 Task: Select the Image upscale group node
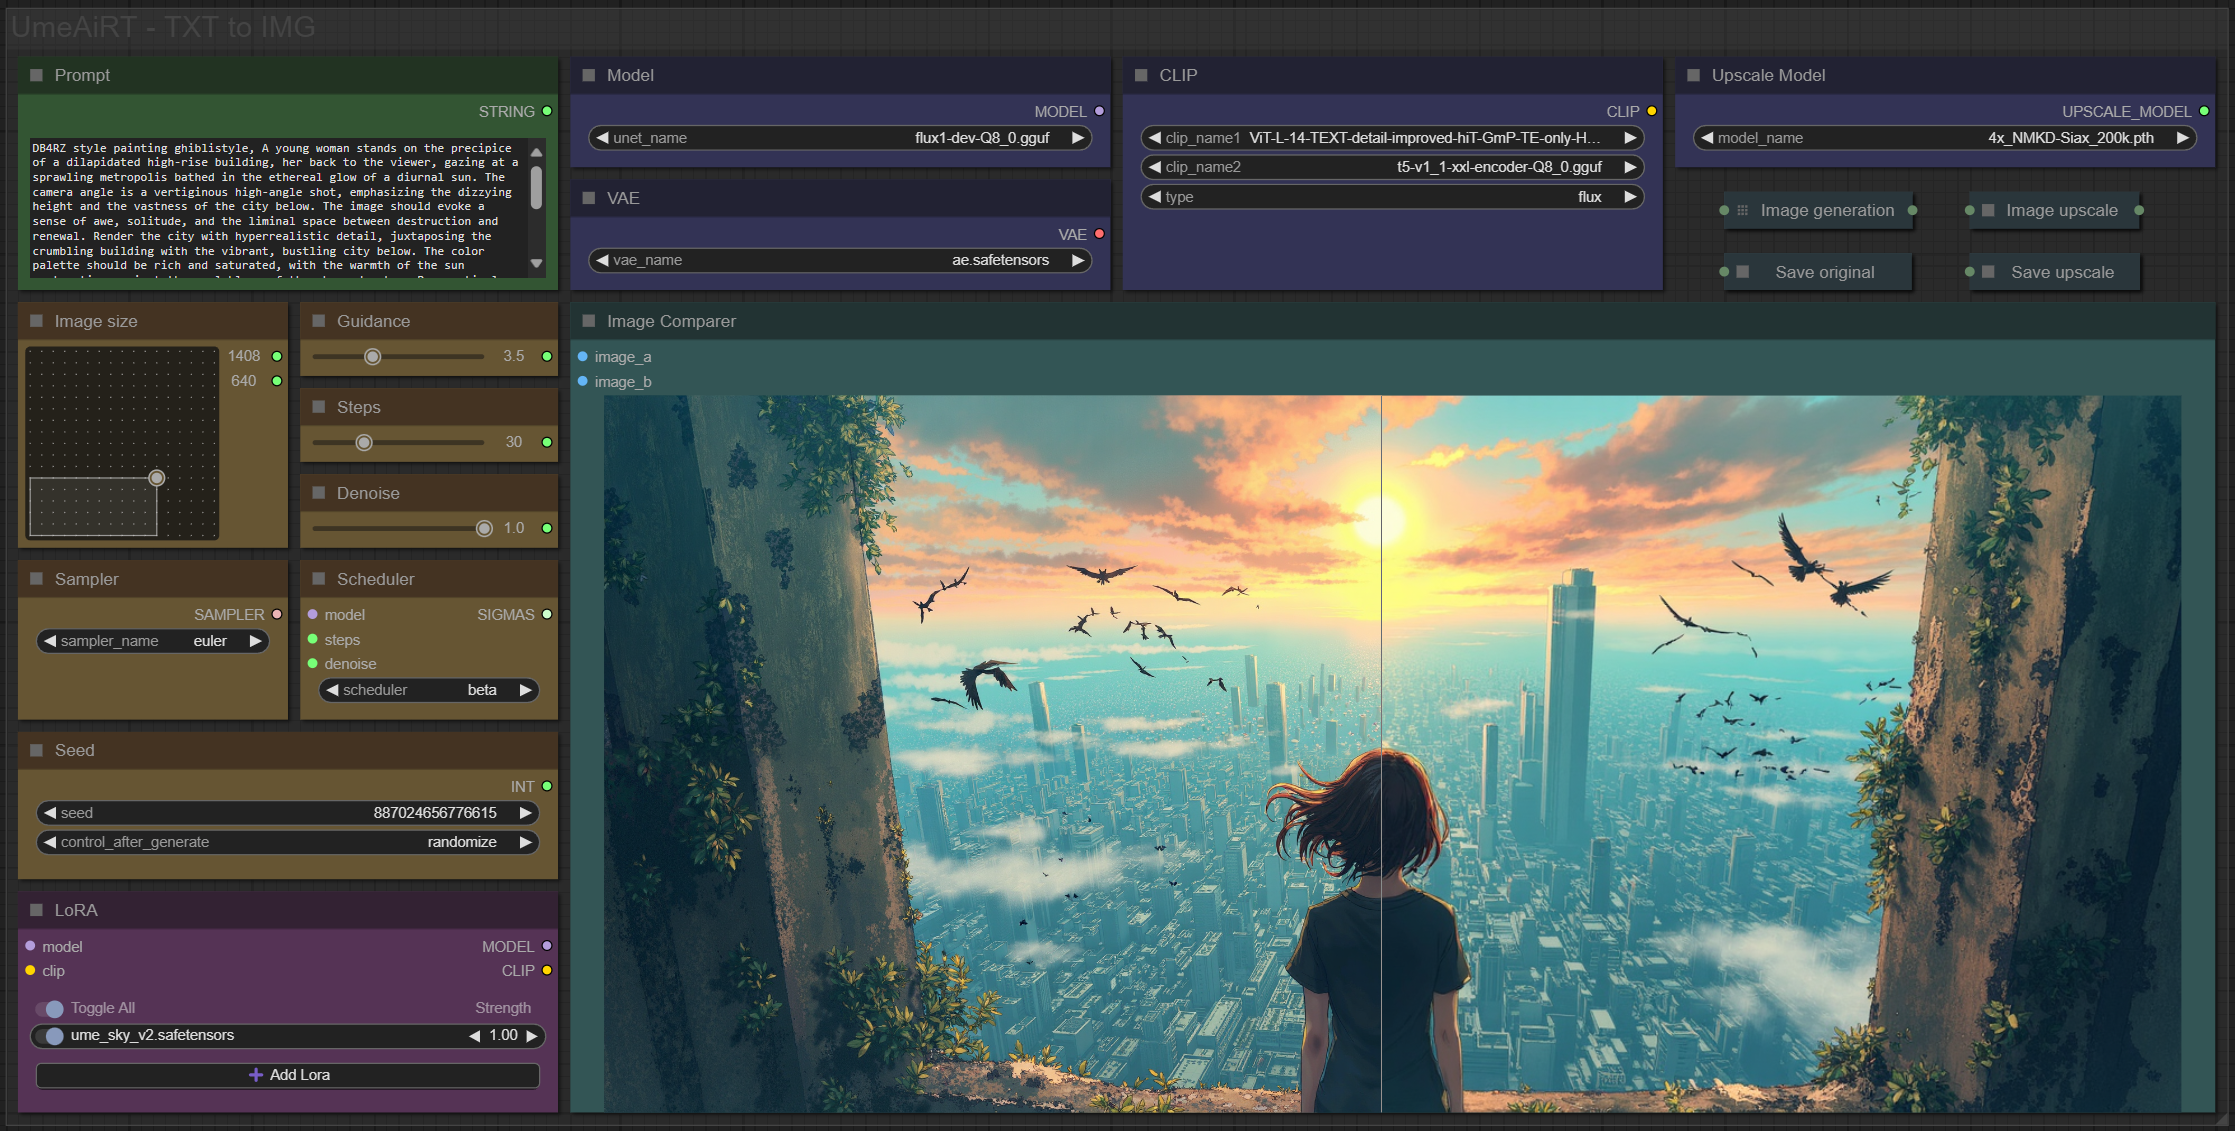click(2061, 210)
